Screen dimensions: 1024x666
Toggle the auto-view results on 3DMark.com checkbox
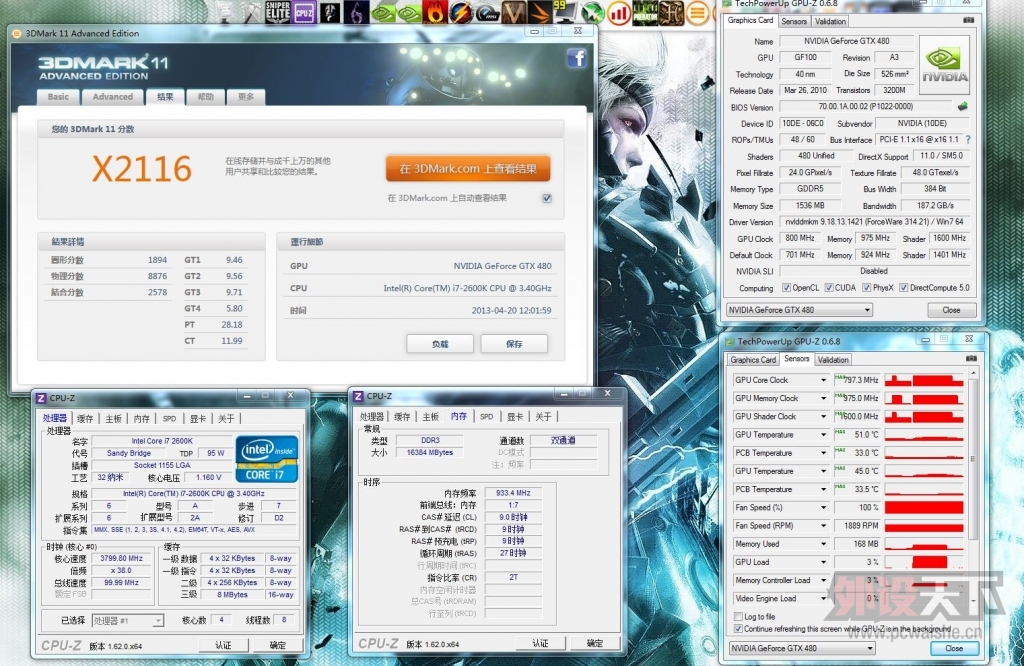click(547, 198)
